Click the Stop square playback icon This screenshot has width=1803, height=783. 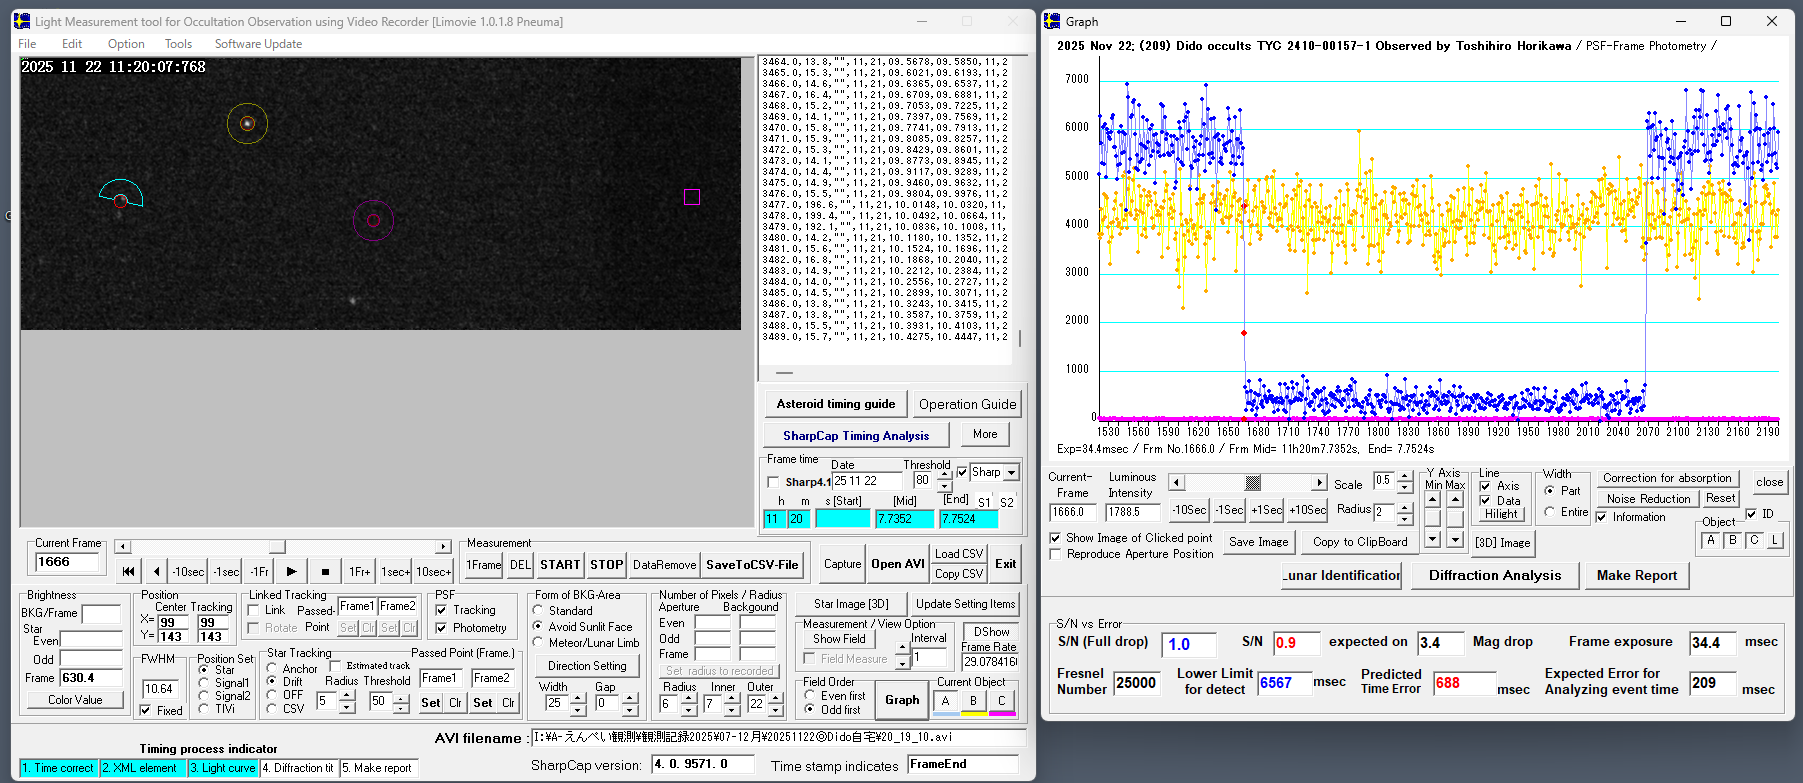click(x=325, y=572)
